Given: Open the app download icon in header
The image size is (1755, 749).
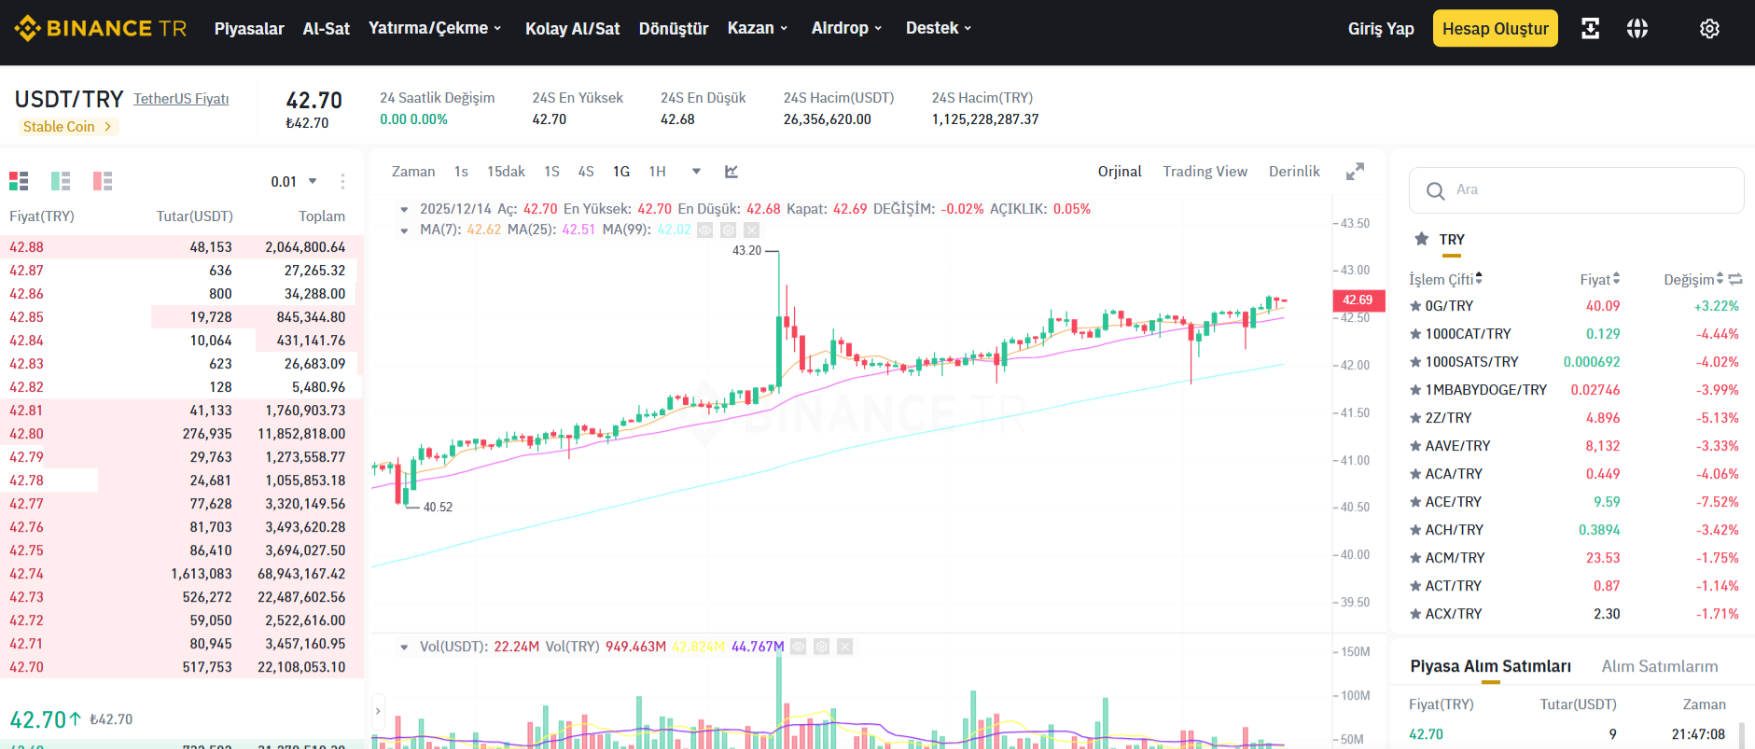Looking at the screenshot, I should click(x=1590, y=29).
